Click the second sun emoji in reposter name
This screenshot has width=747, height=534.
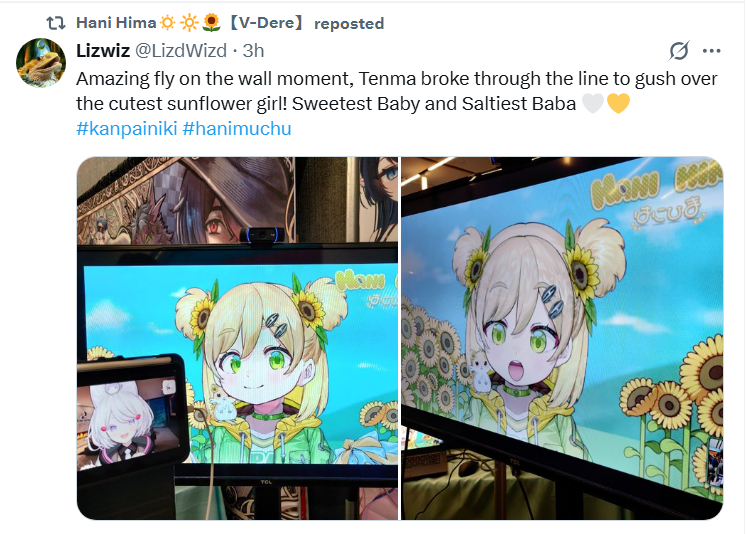189,22
